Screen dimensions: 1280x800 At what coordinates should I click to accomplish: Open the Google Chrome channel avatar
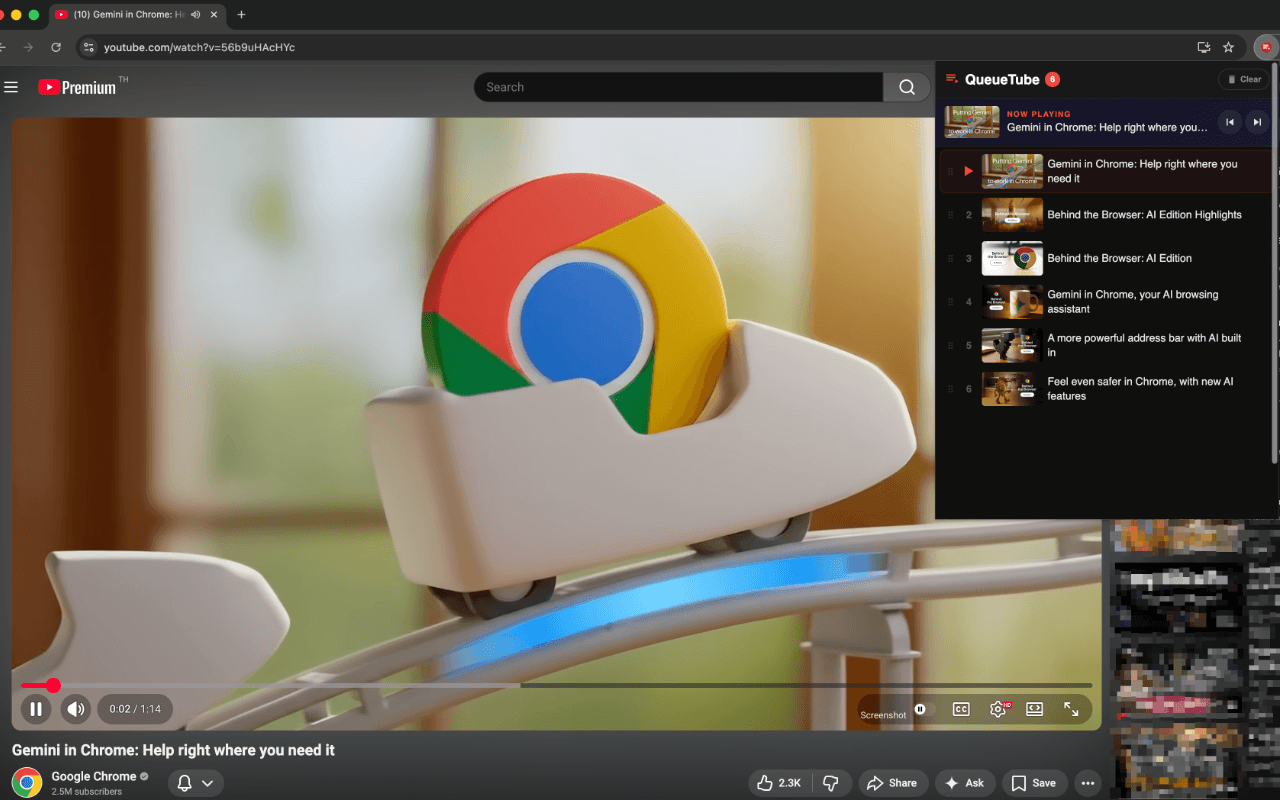point(27,782)
